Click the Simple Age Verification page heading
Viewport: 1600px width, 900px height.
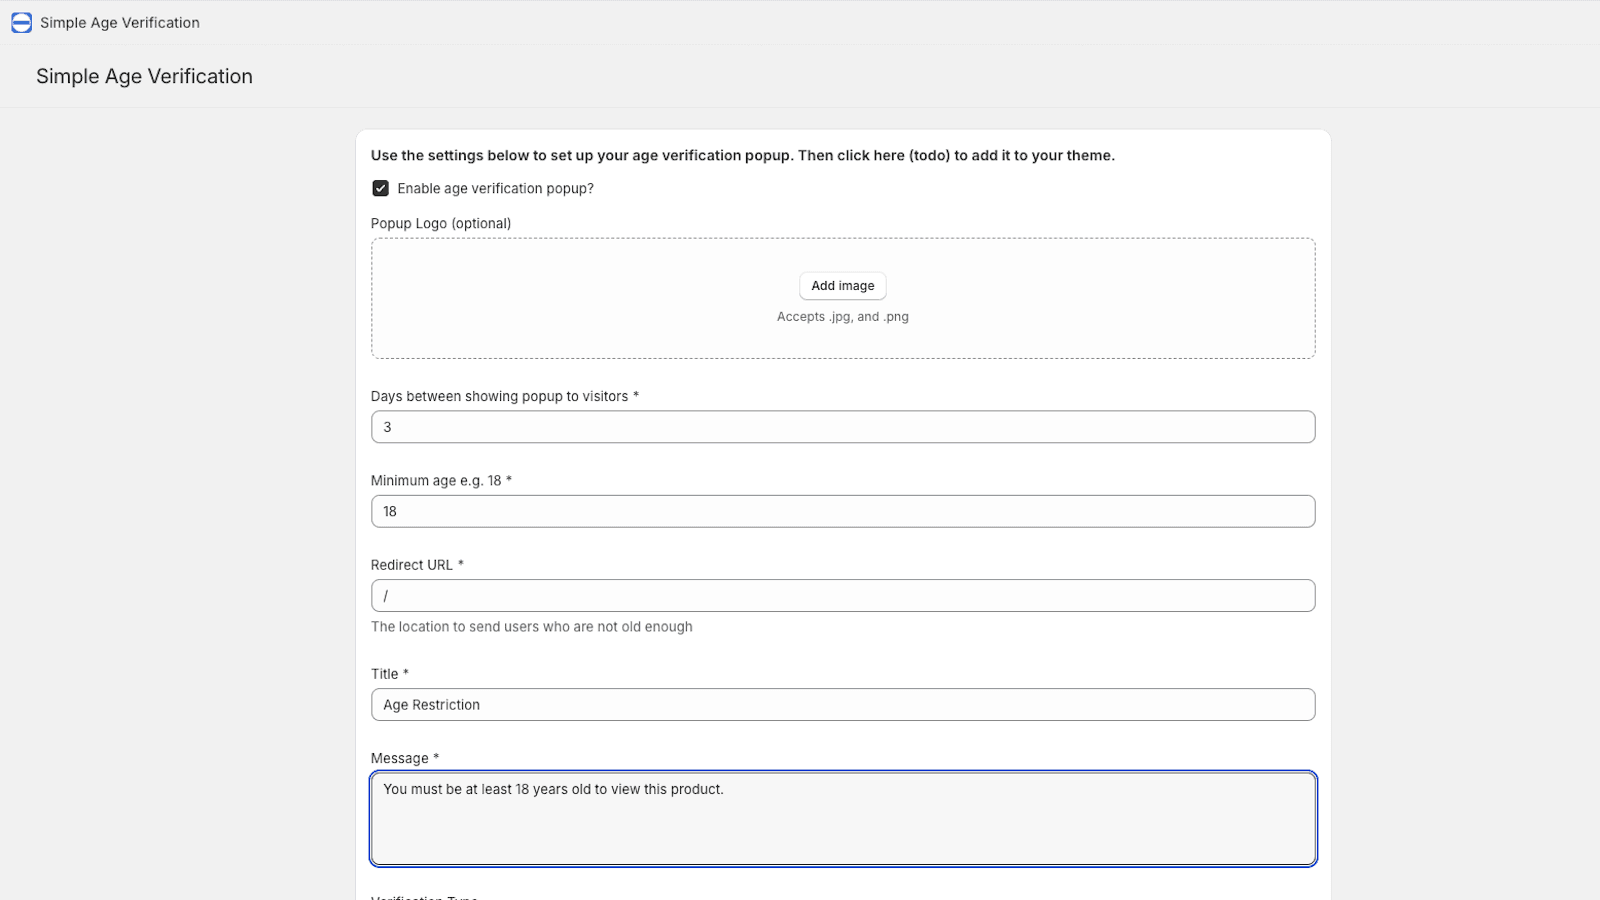point(144,76)
